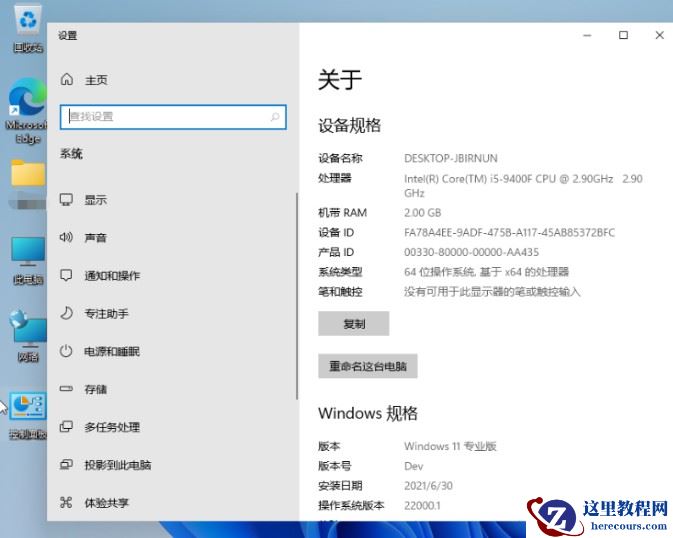
Task: Click device ID starting FA78A4EE
Action: click(509, 232)
